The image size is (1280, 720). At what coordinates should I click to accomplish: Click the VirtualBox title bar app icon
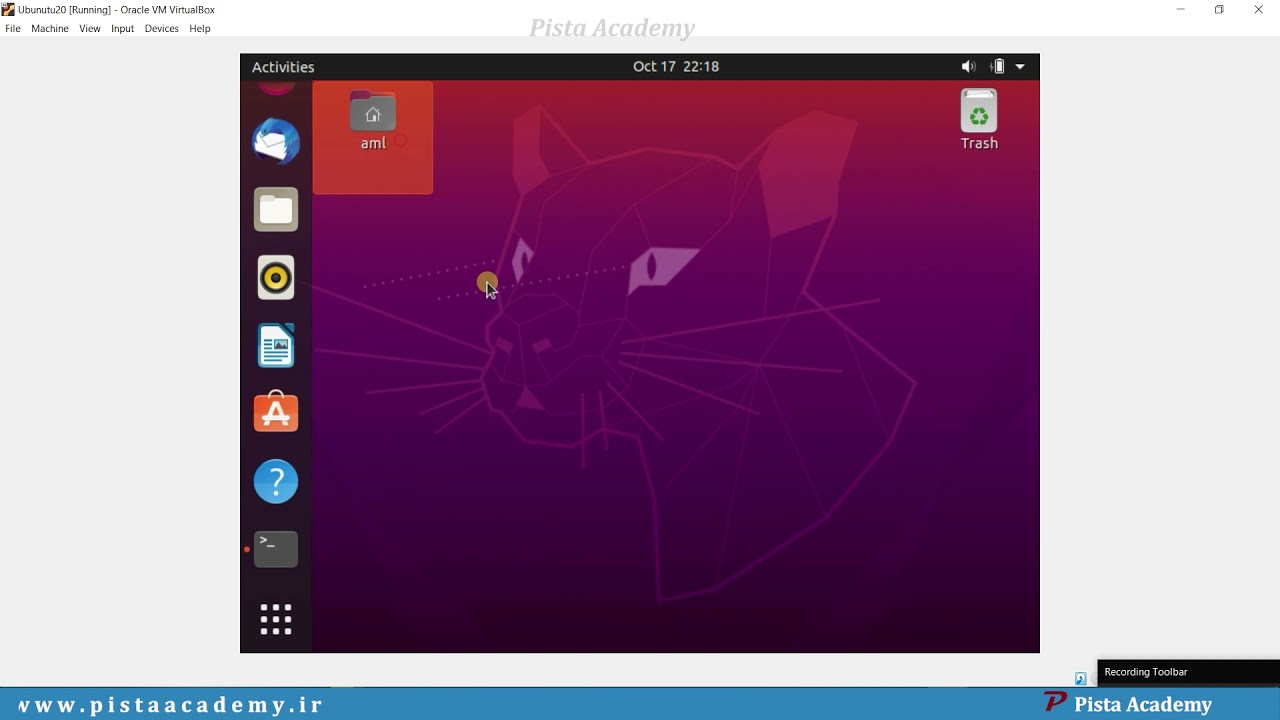tap(8, 10)
